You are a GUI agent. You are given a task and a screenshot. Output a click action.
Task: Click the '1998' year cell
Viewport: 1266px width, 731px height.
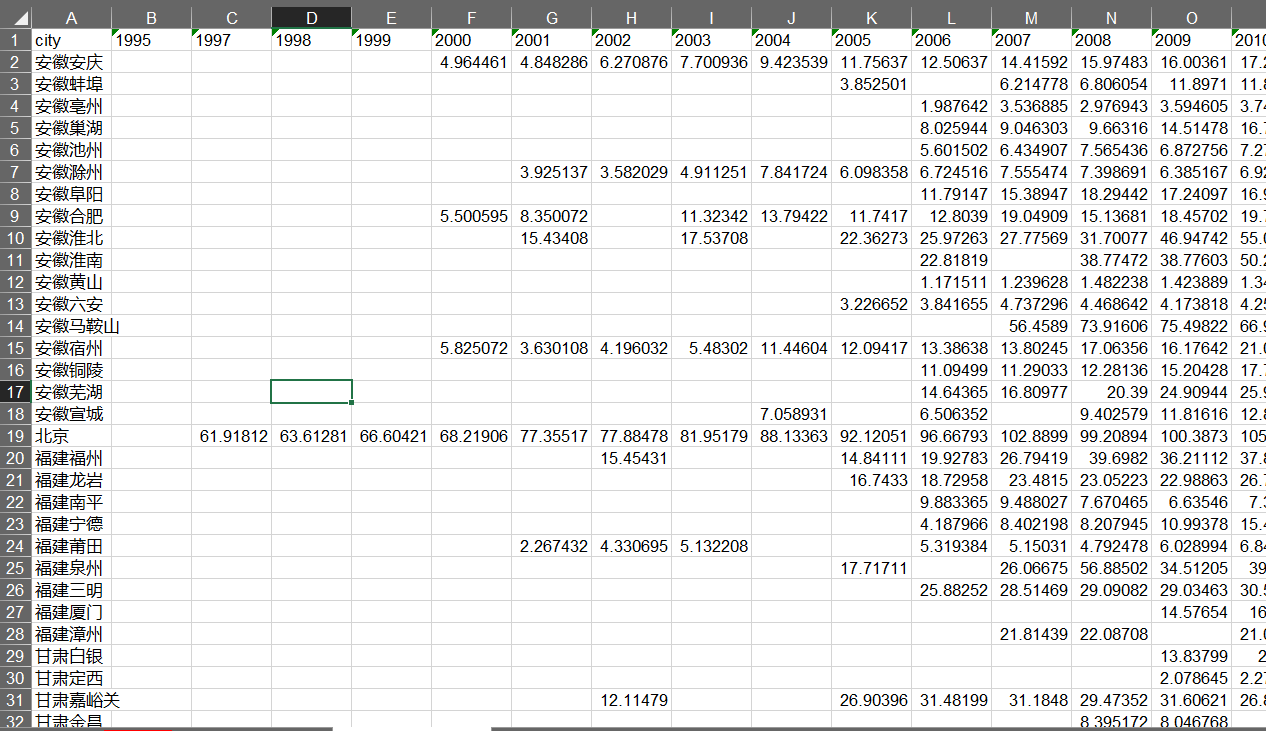tap(311, 40)
